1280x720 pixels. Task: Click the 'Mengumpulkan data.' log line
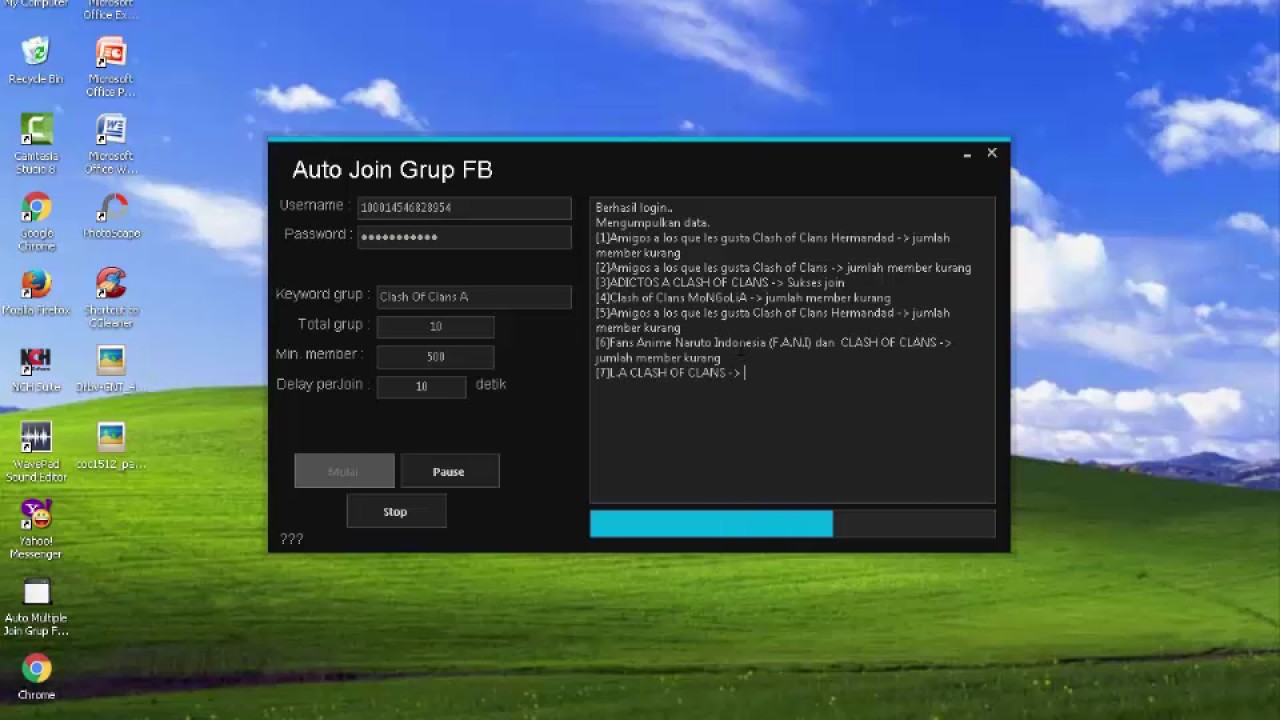(652, 223)
